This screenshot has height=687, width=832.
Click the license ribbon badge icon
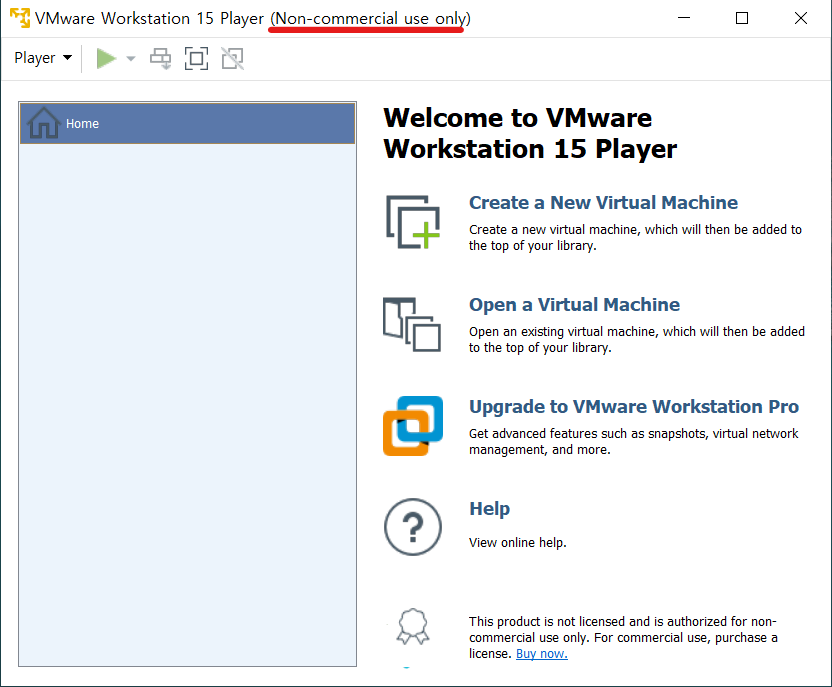(413, 627)
